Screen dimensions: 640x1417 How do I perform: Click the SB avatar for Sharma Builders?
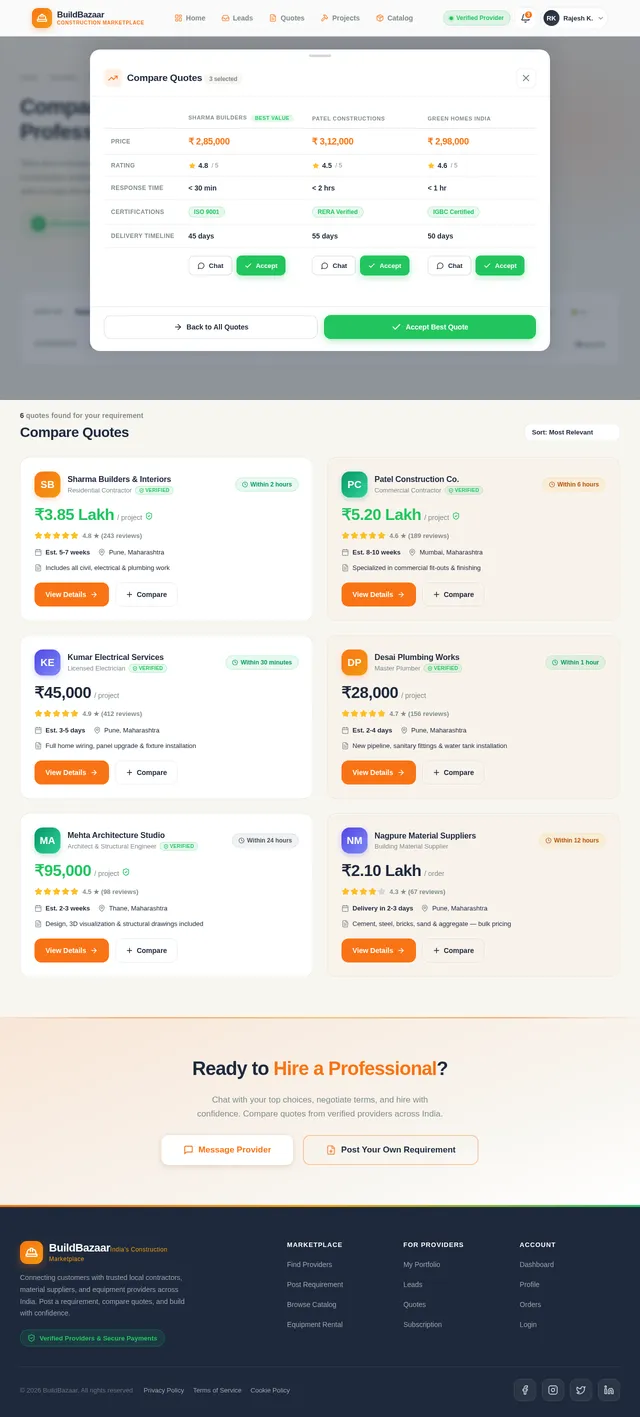[47, 484]
